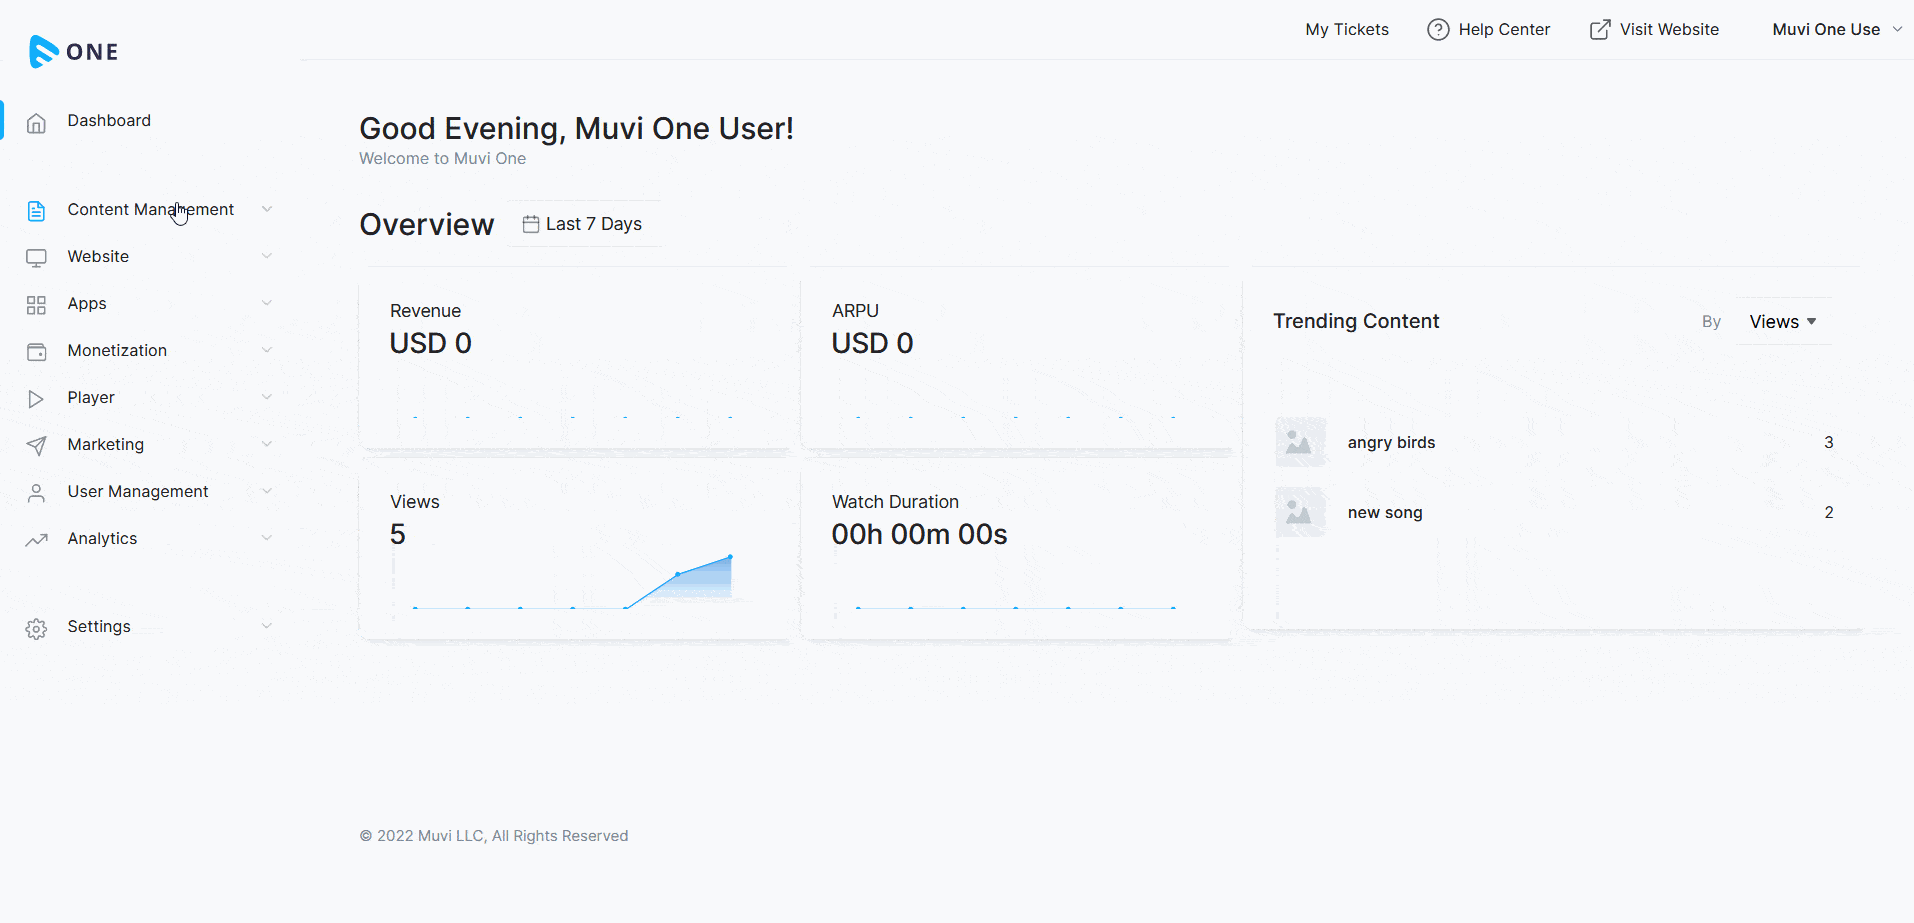Expand the Content Management chevron
This screenshot has width=1914, height=923.
point(267,209)
